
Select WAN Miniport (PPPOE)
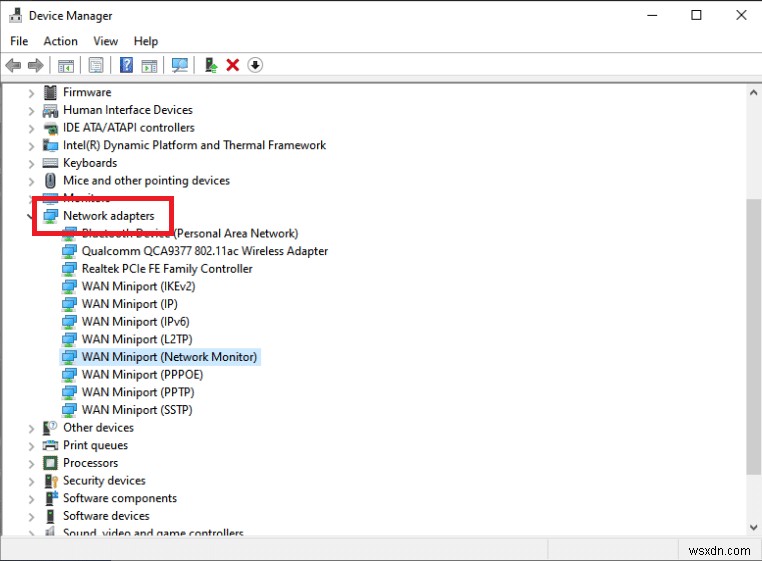coord(142,374)
